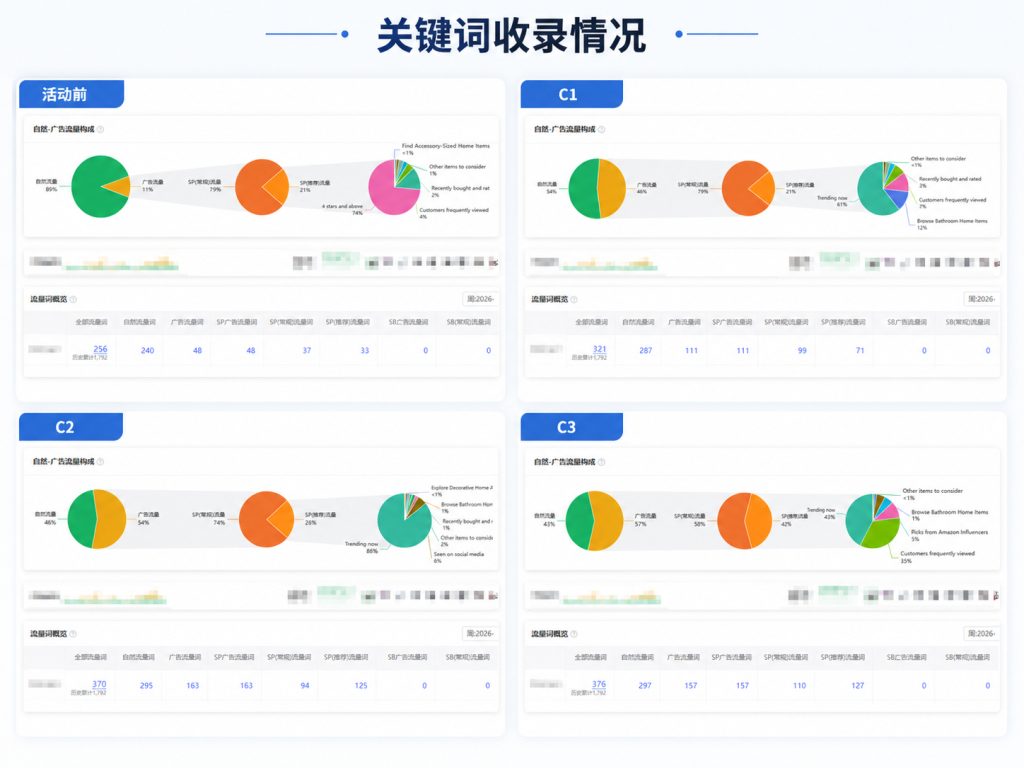Click the orange SP流量 pie chart in 活动前

(x=262, y=187)
